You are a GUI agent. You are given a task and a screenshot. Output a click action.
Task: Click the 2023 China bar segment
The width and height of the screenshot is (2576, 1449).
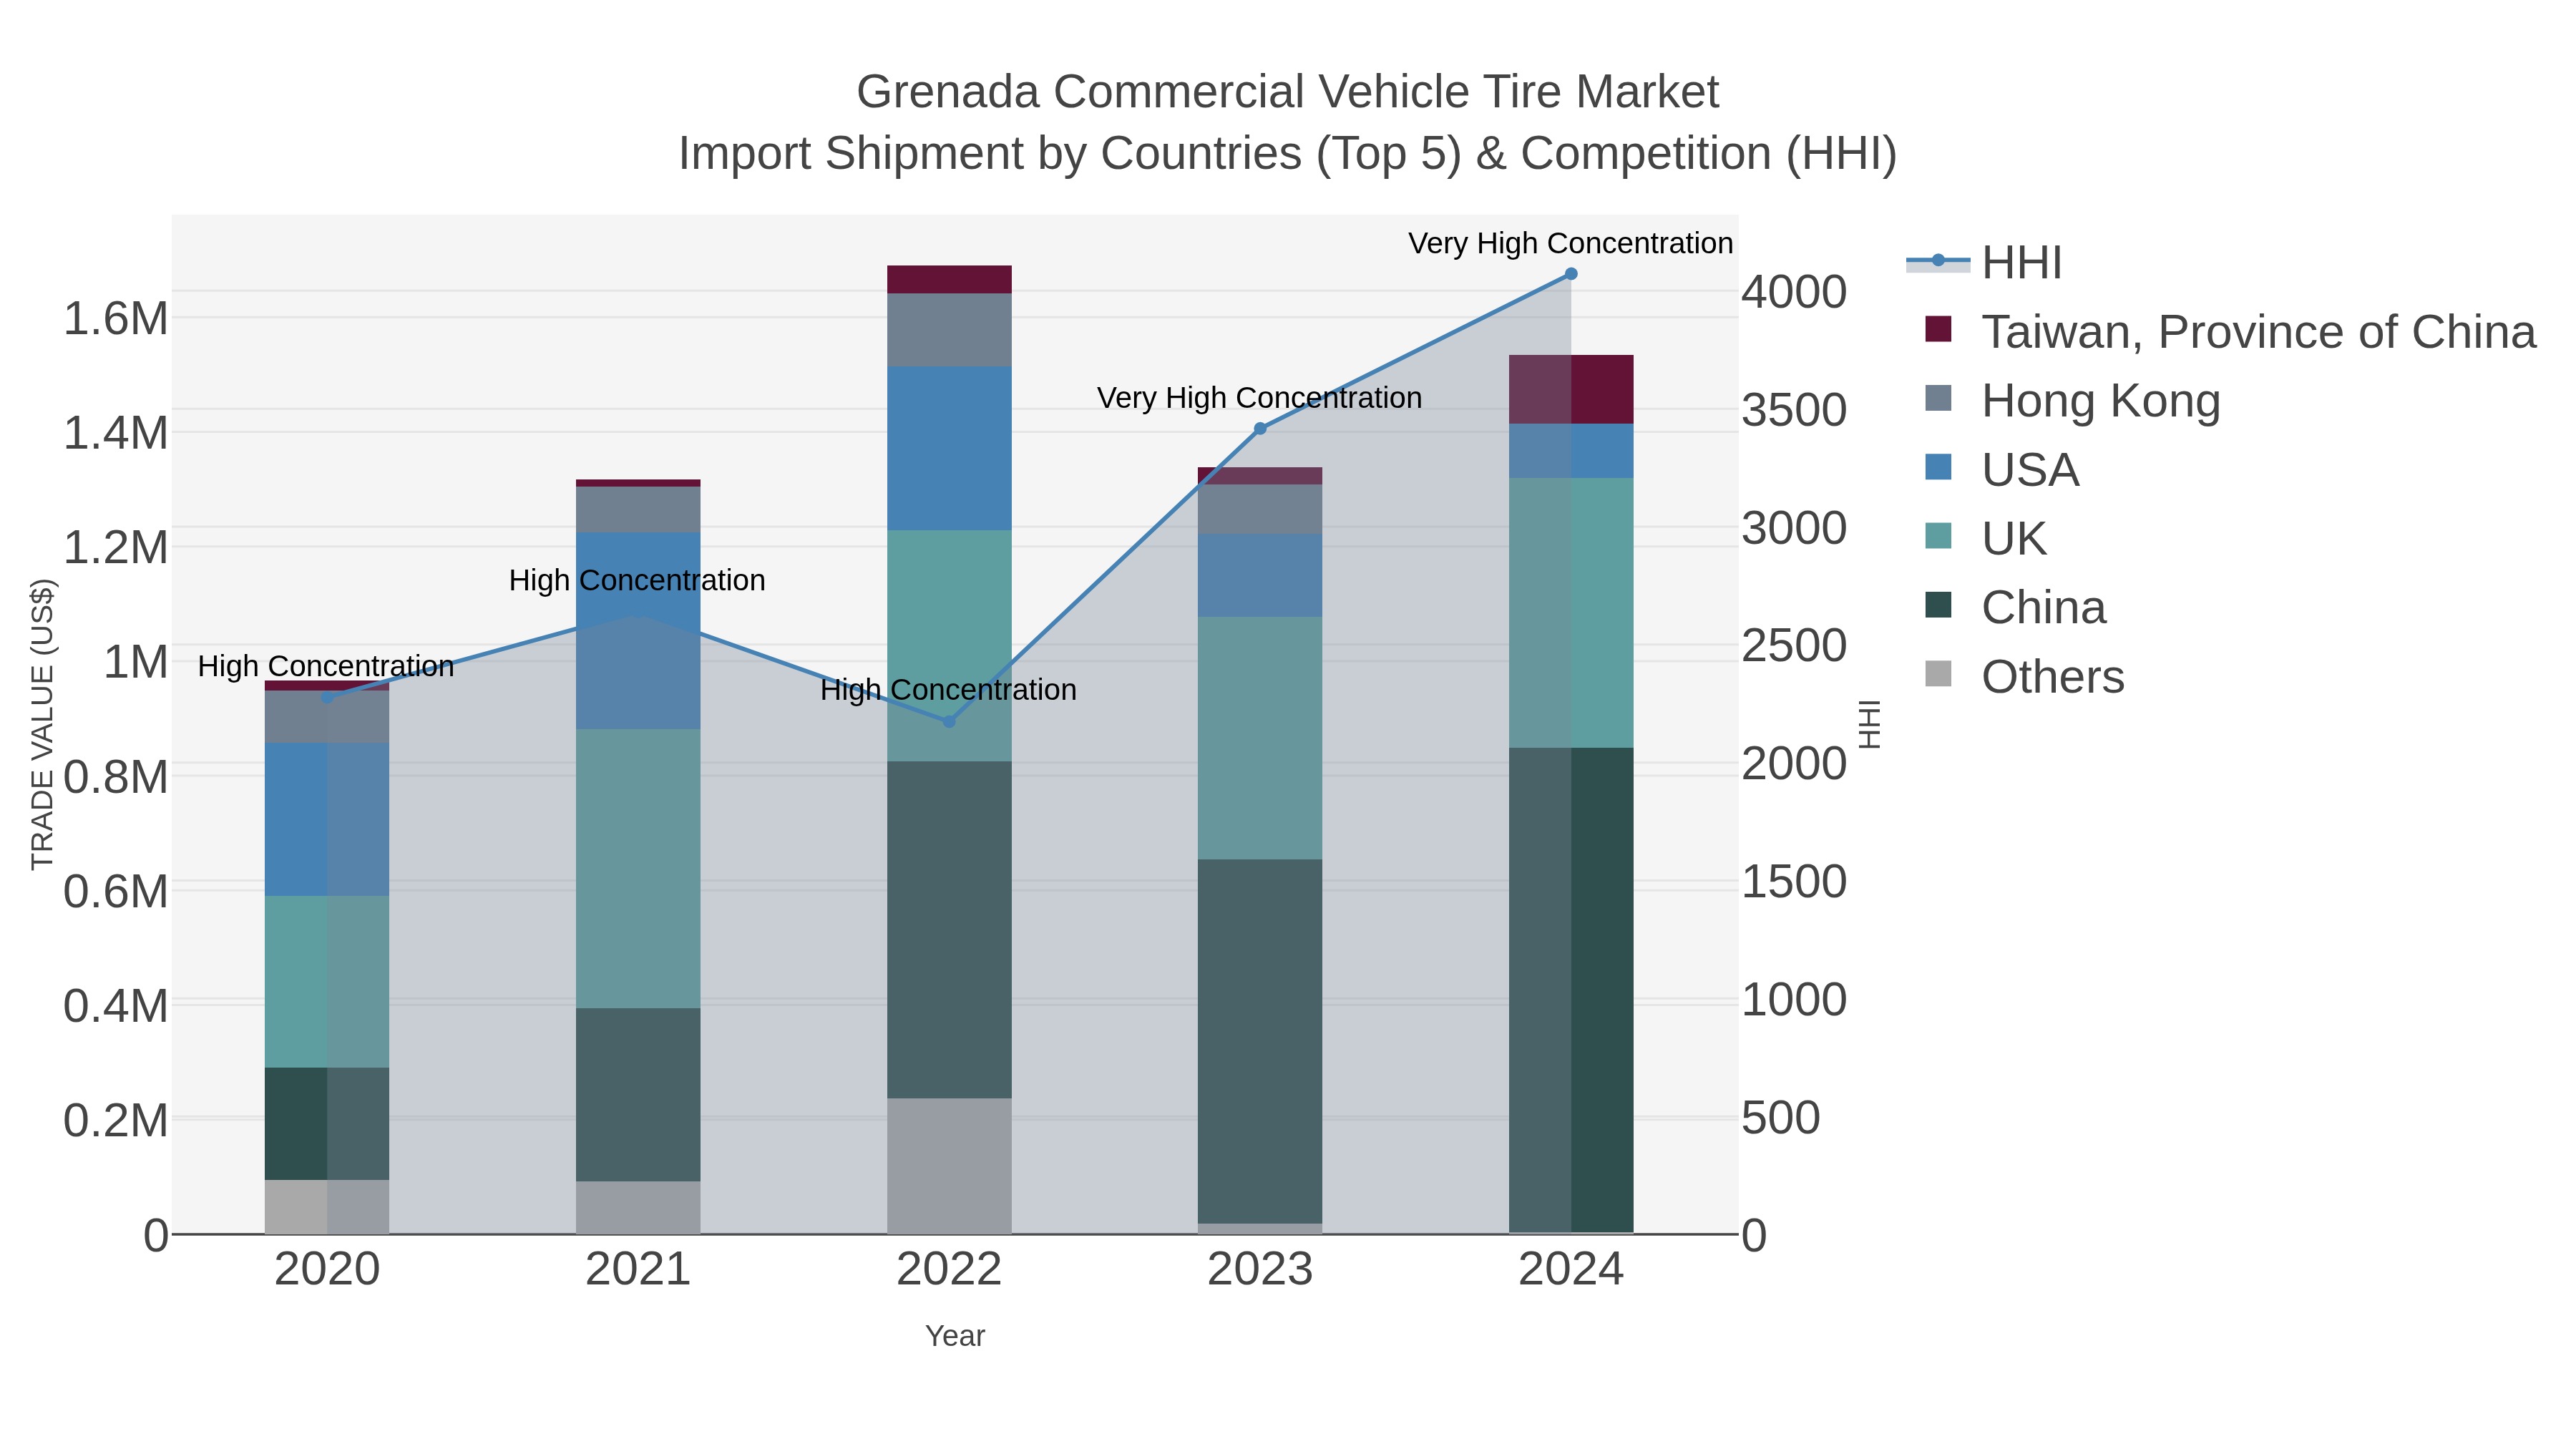[x=1260, y=1041]
